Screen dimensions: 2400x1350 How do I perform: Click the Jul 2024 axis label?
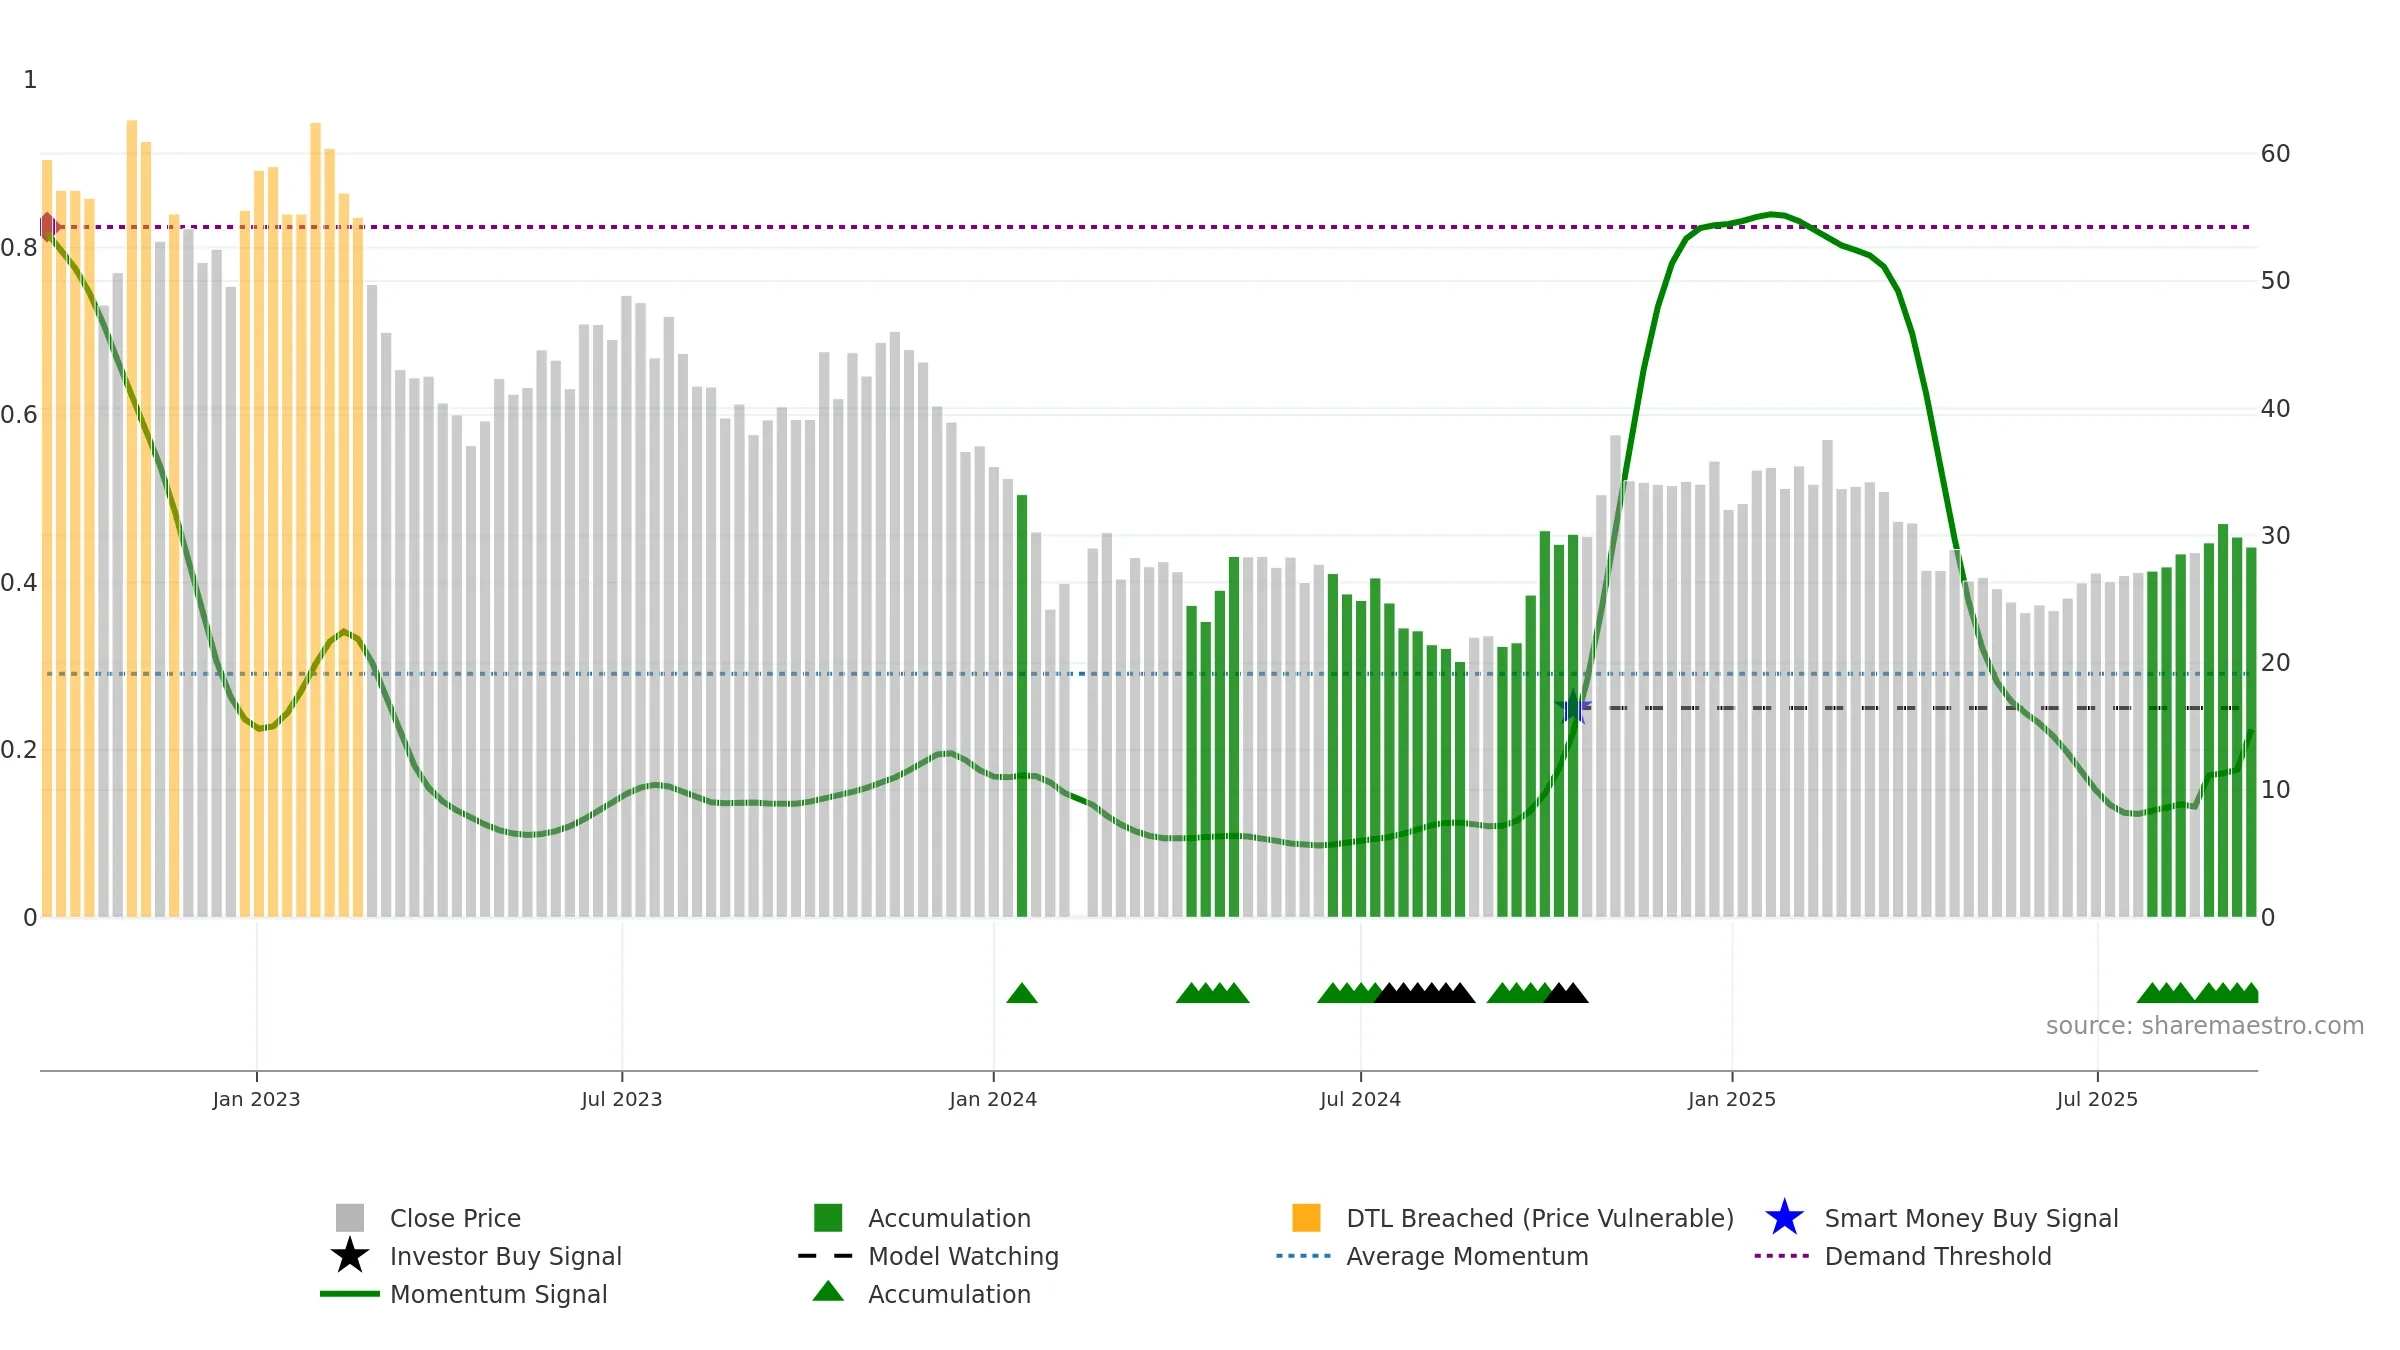(x=1360, y=1100)
